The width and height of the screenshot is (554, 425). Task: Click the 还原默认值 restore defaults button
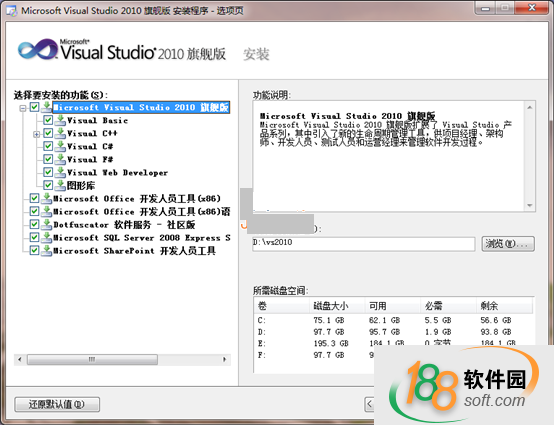57,404
